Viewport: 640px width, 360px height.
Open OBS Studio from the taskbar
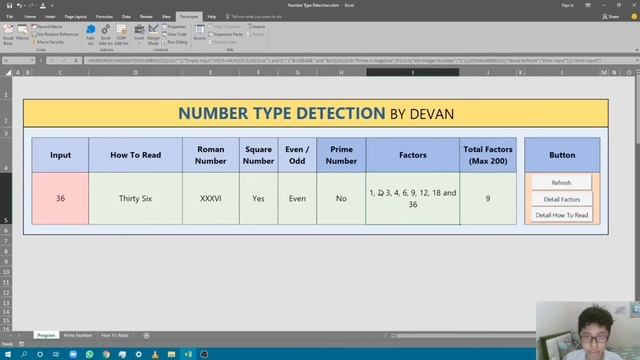[x=204, y=354]
